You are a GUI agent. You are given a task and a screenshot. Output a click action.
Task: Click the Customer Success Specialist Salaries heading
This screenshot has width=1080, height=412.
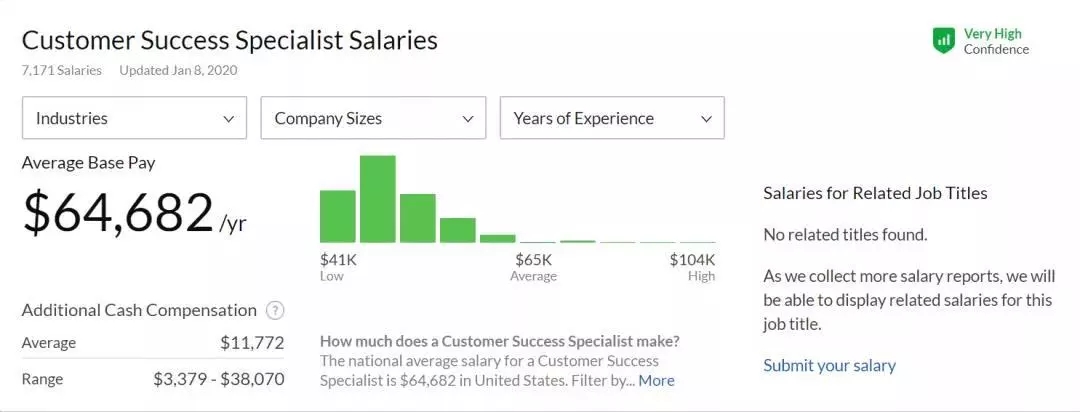pos(230,40)
